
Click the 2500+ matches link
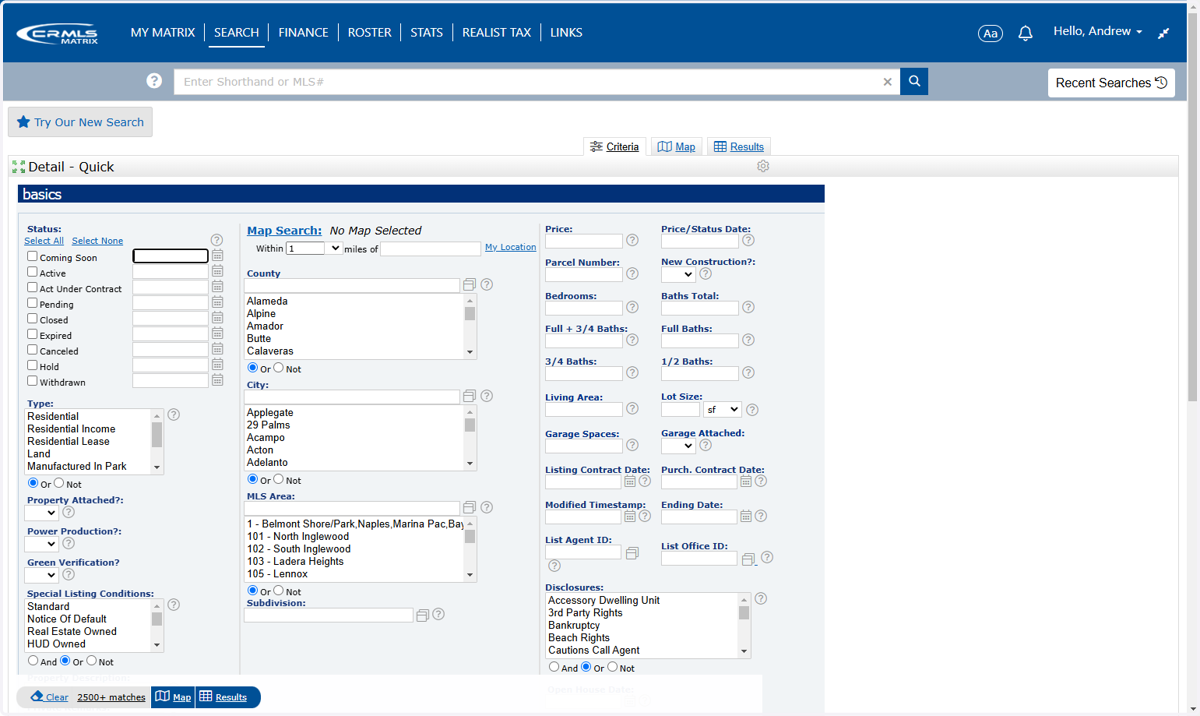coord(111,697)
